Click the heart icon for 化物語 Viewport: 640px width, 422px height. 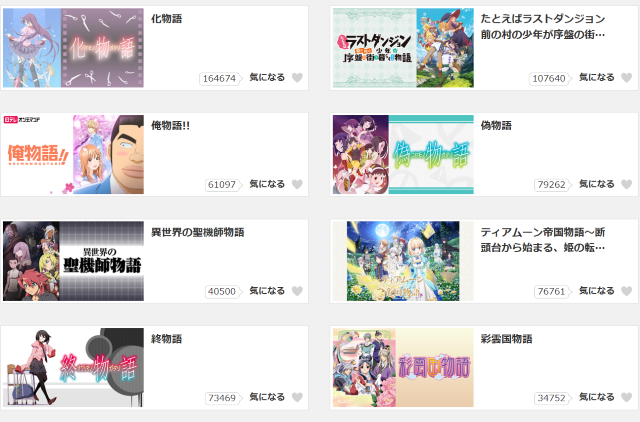[x=298, y=78]
